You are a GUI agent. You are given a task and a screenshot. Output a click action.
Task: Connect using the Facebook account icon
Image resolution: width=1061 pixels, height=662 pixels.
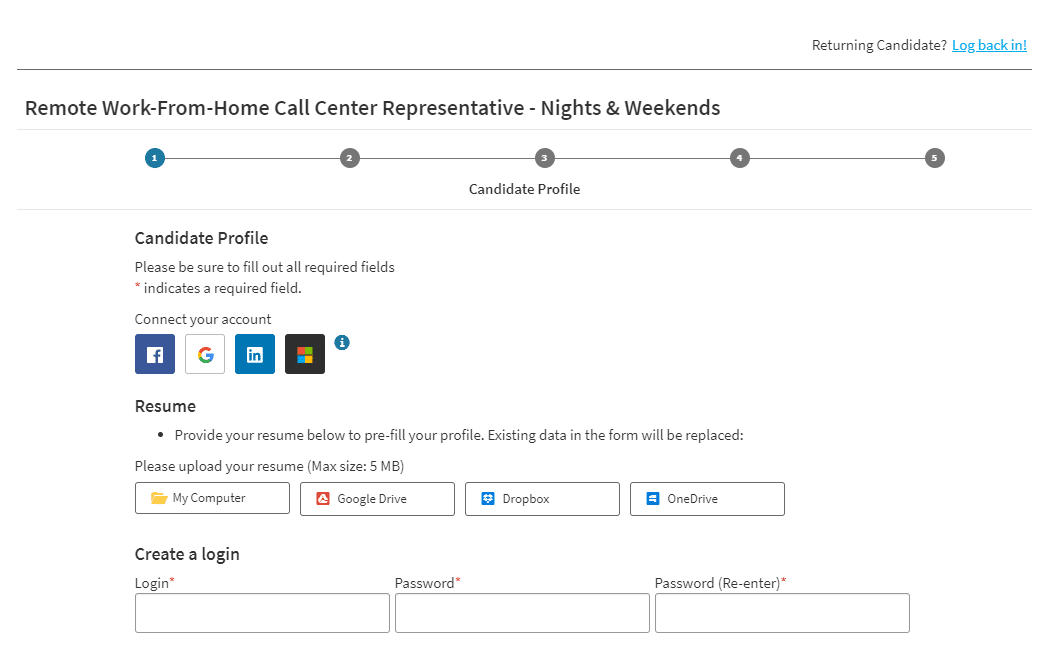click(x=155, y=354)
